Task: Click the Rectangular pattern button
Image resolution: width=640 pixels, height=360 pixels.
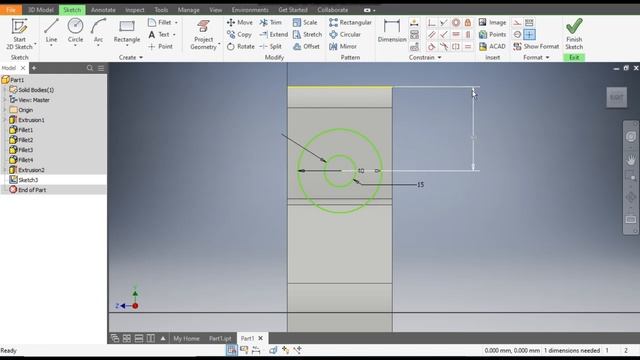Action: tap(350, 22)
